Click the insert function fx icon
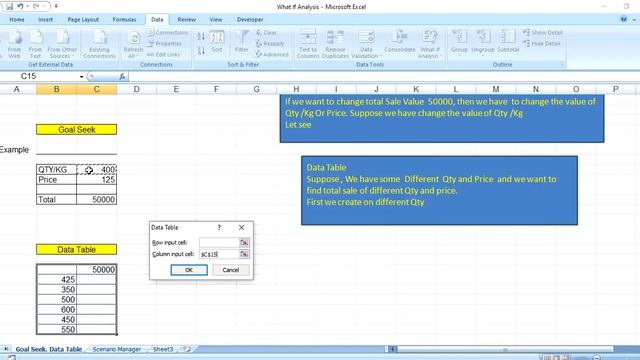This screenshot has width=640, height=360. [122, 76]
